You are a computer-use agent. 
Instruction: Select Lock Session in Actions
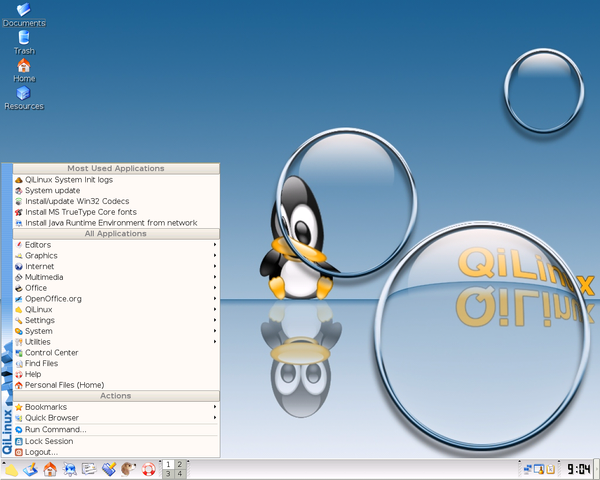(x=116, y=441)
